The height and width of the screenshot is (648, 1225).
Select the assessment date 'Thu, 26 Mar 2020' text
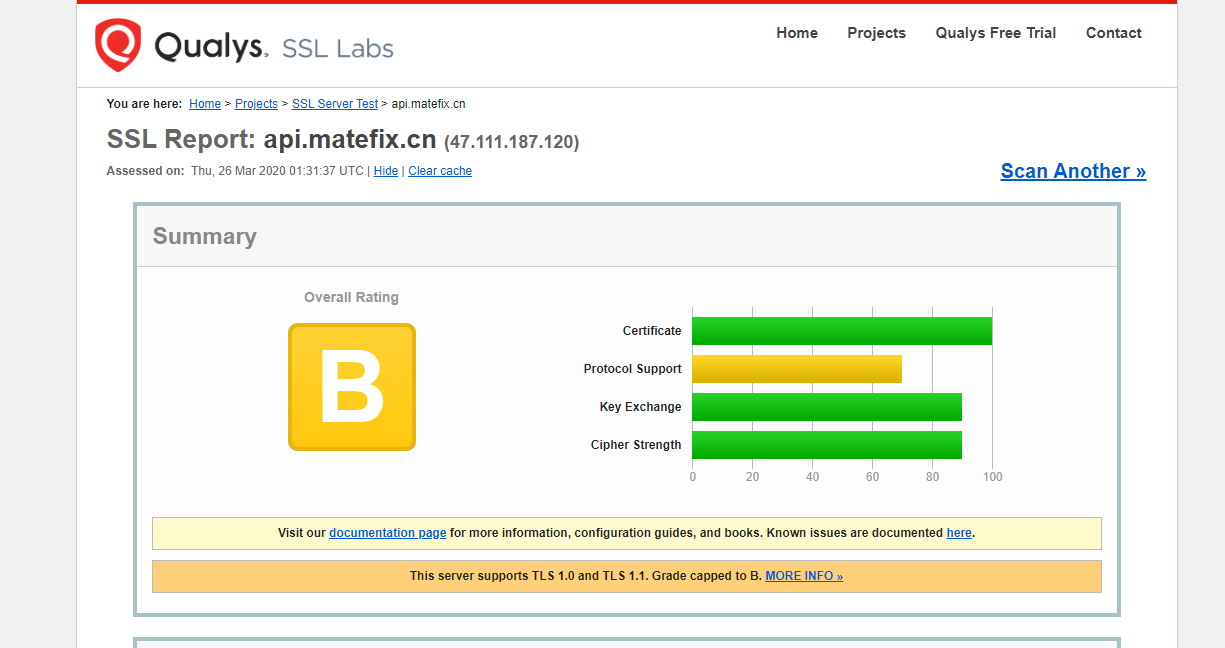240,171
